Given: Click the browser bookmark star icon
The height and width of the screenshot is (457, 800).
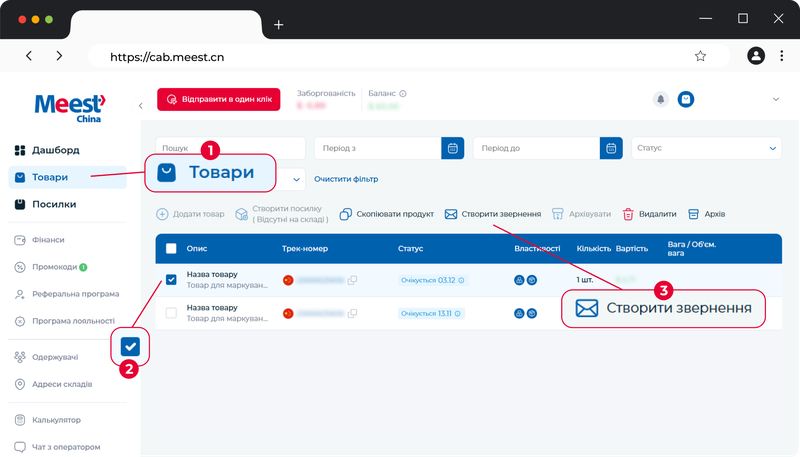Looking at the screenshot, I should click(701, 56).
